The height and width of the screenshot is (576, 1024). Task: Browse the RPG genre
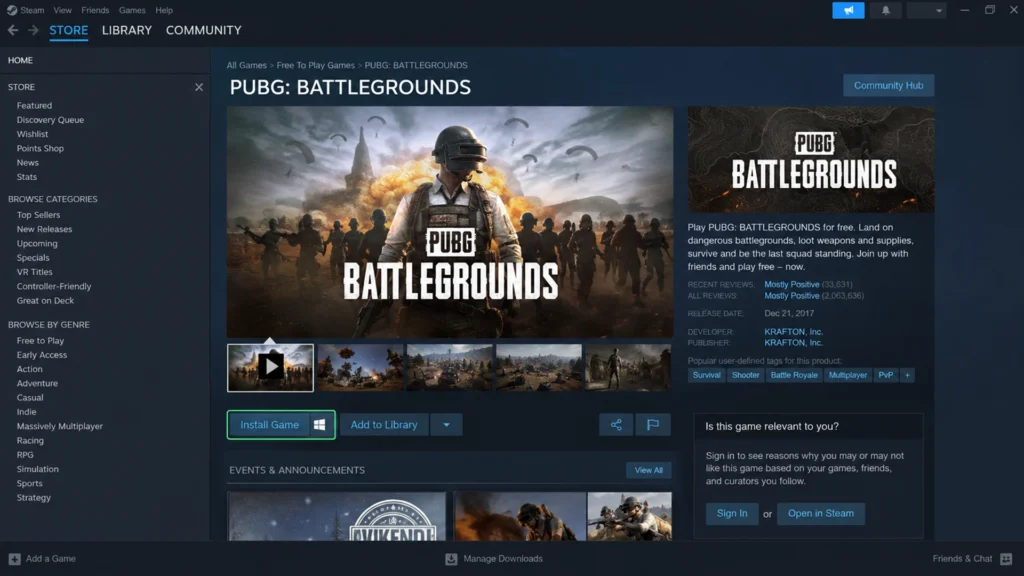[x=25, y=455]
